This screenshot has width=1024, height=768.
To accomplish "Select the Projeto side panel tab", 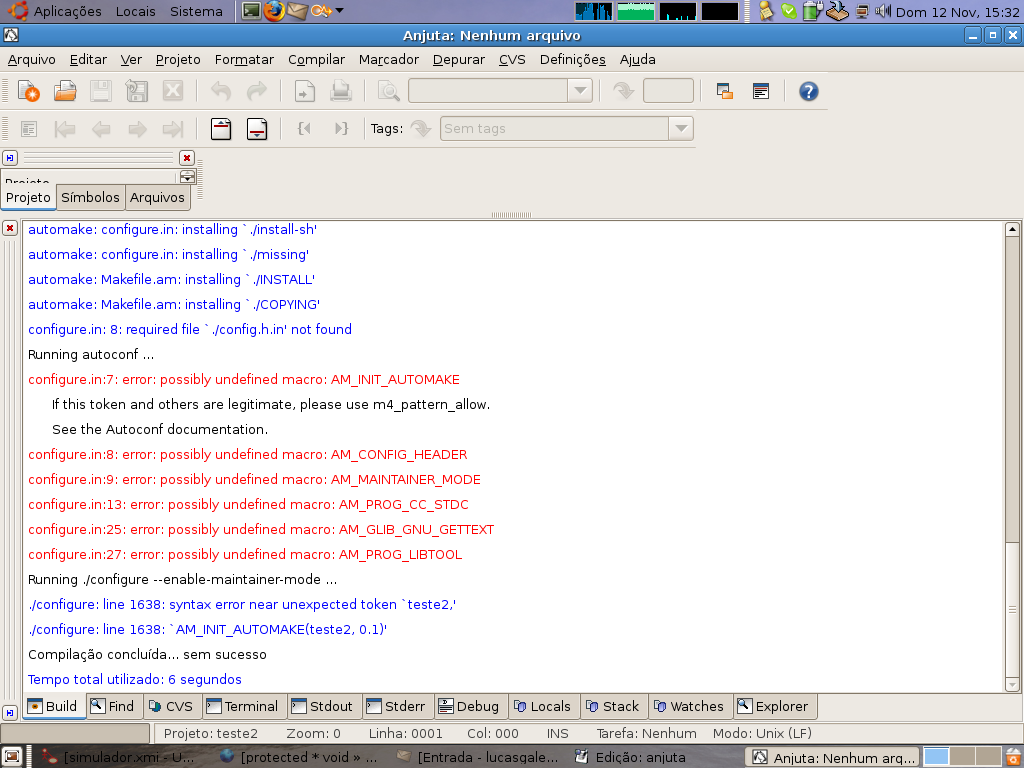I will pos(28,197).
